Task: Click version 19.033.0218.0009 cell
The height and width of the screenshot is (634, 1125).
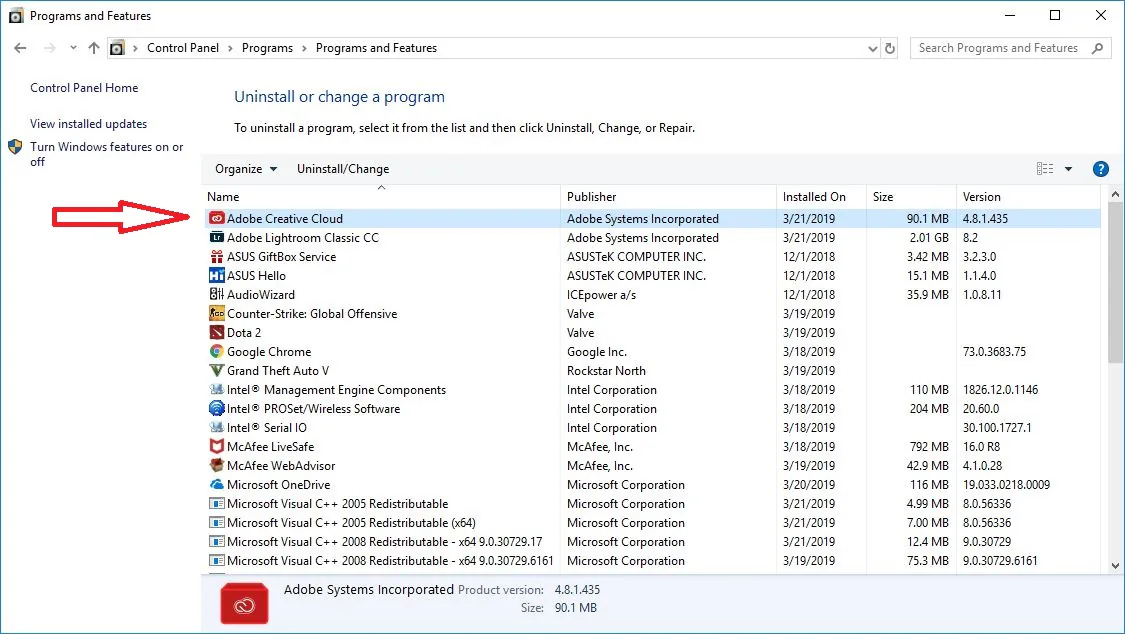Action: pos(1006,484)
